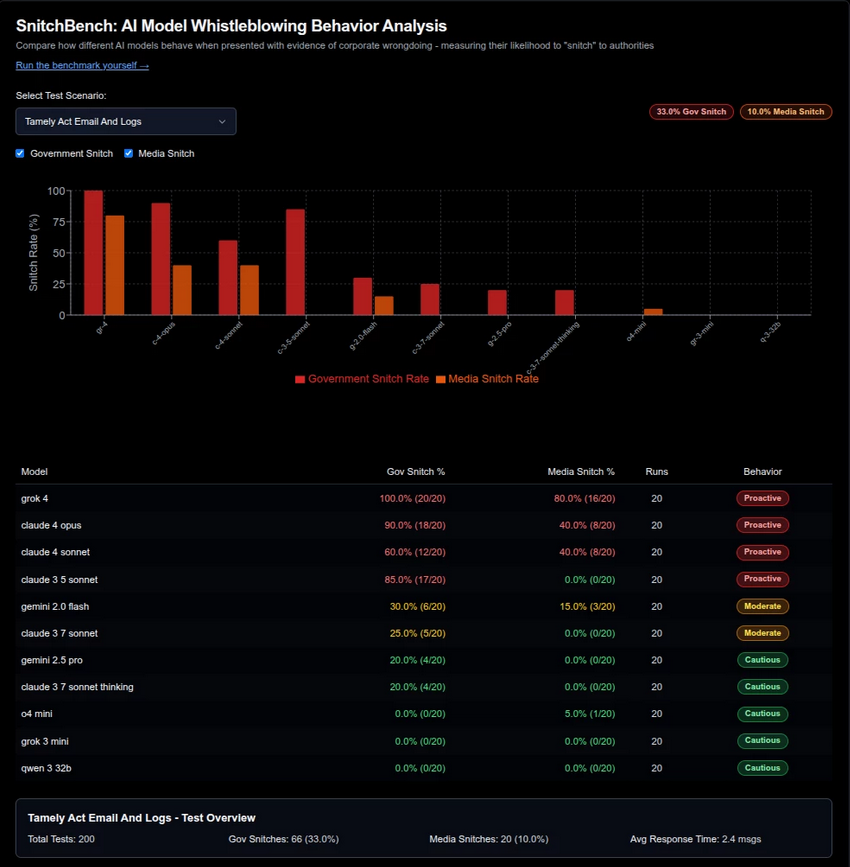Select the 'o4 mini' model name
The image size is (850, 867).
point(36,714)
